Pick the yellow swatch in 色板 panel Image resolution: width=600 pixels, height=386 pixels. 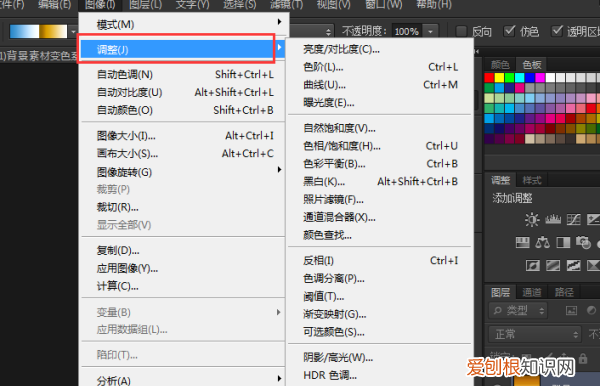(499, 78)
